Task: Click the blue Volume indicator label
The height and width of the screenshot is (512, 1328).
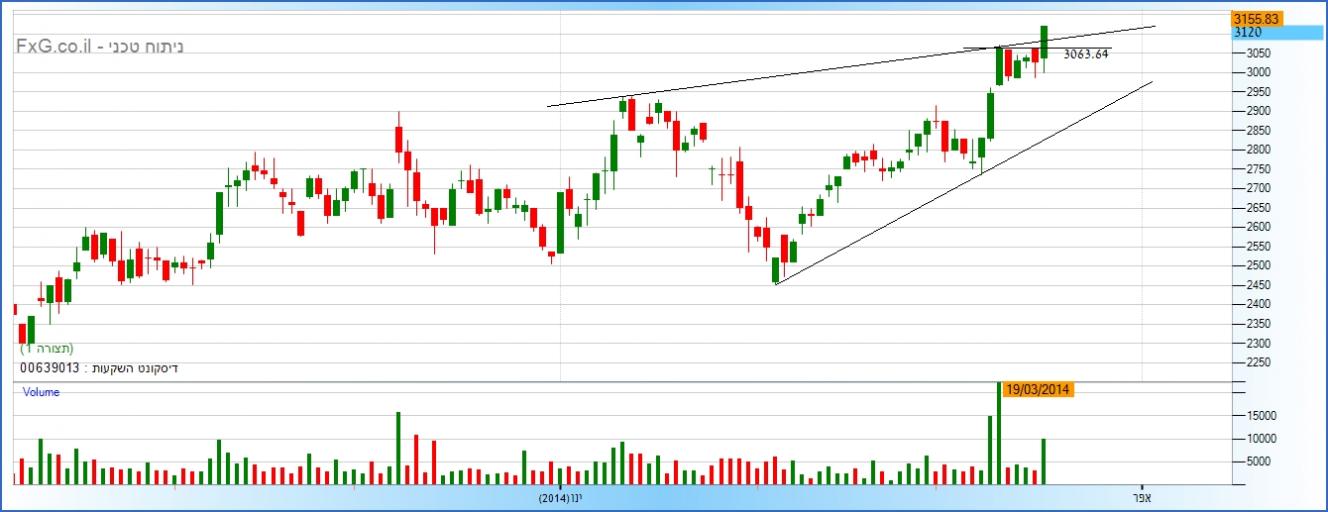Action: tap(41, 392)
